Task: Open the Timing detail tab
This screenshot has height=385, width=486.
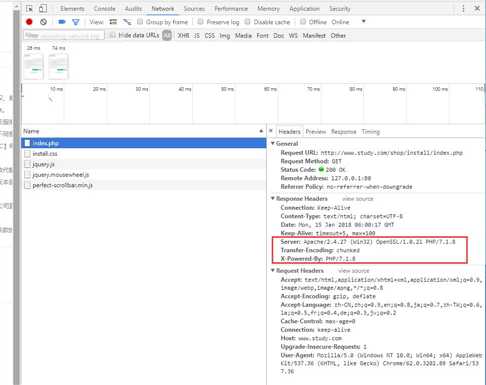Action: coord(371,132)
